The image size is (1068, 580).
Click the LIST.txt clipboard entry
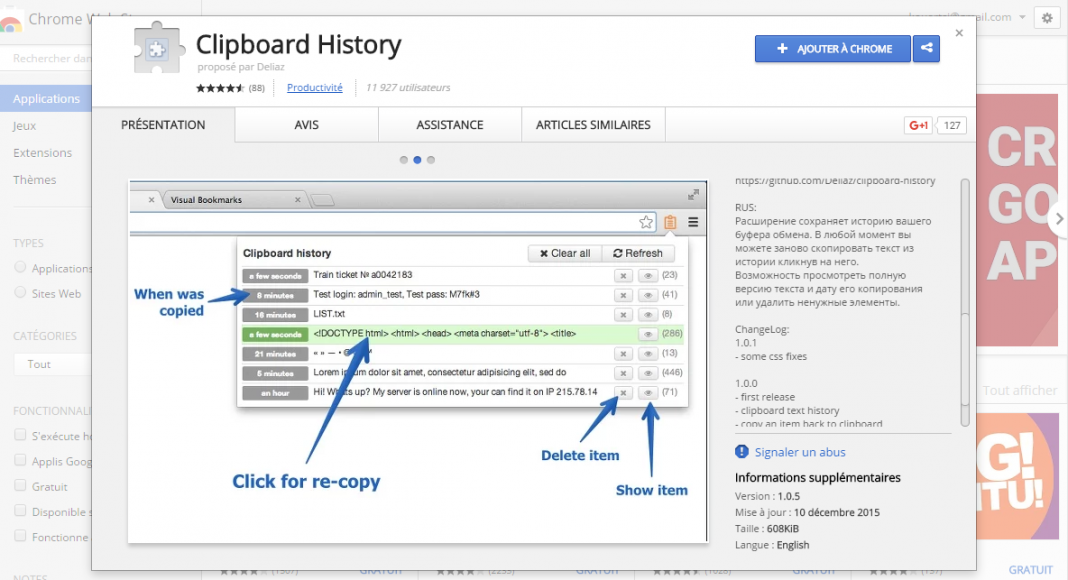(x=329, y=314)
